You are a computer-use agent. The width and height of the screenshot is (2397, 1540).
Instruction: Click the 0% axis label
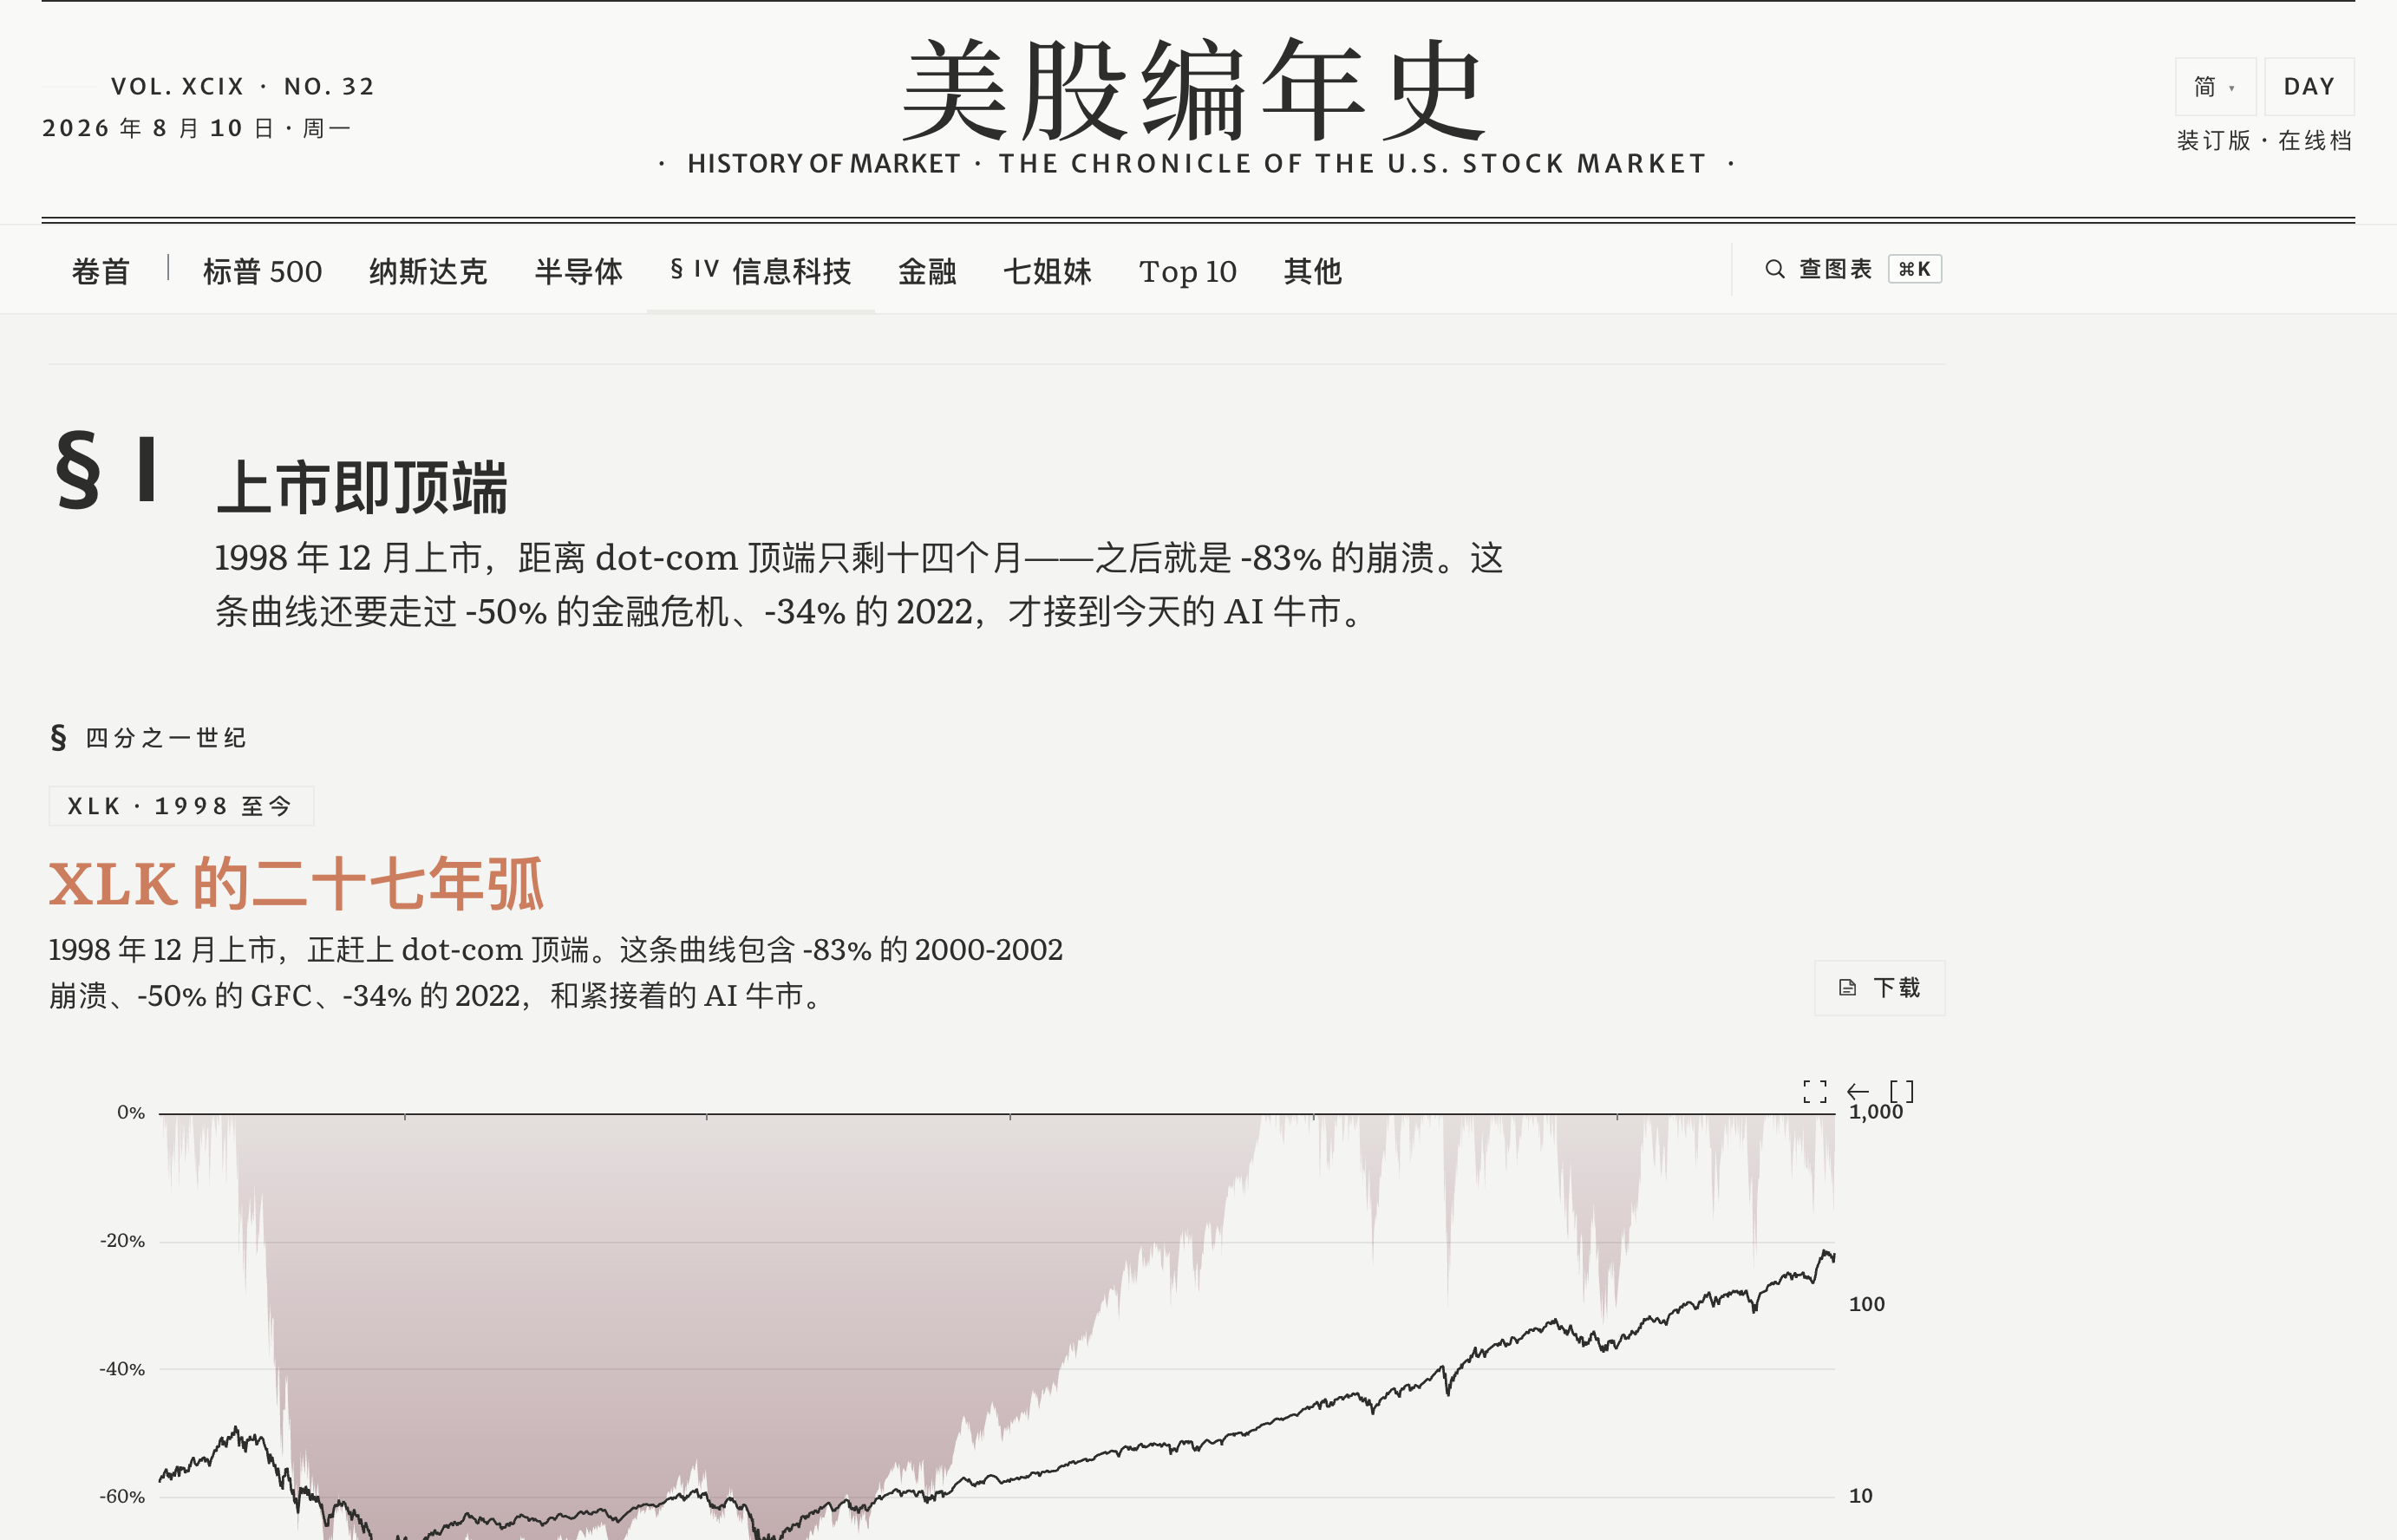(131, 1113)
